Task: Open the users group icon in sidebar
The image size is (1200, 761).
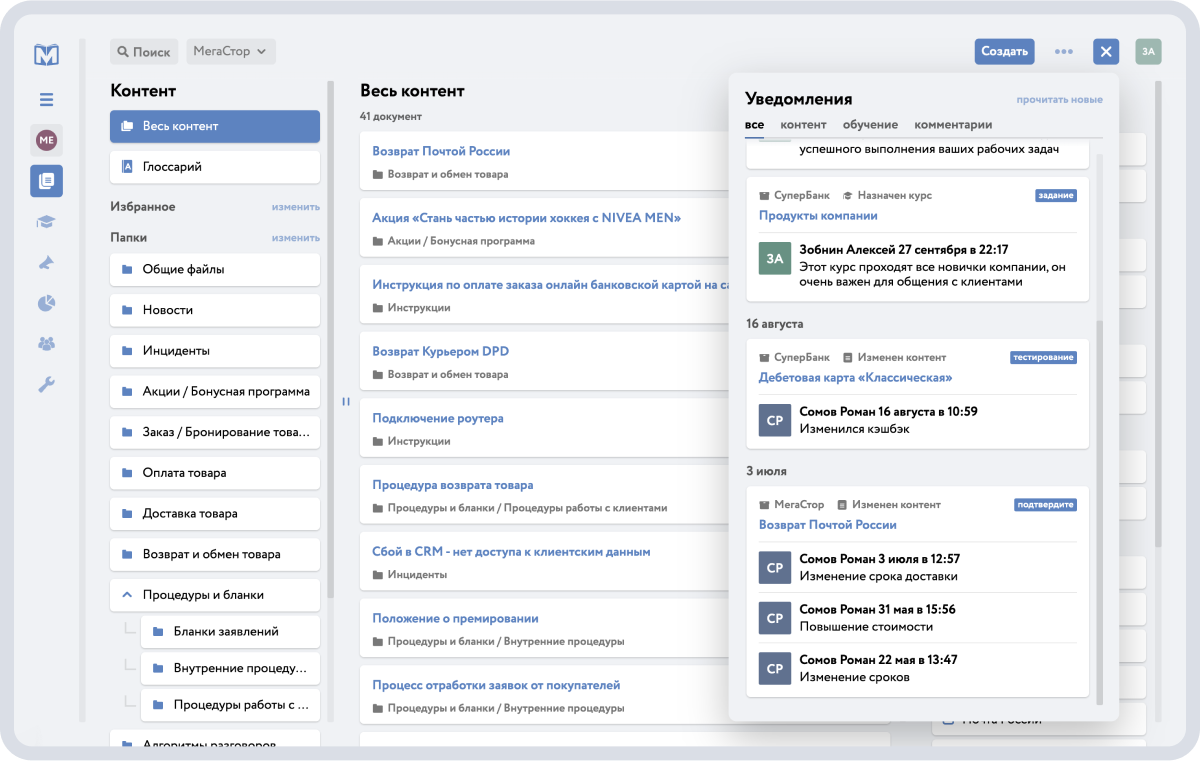Action: tap(46, 343)
